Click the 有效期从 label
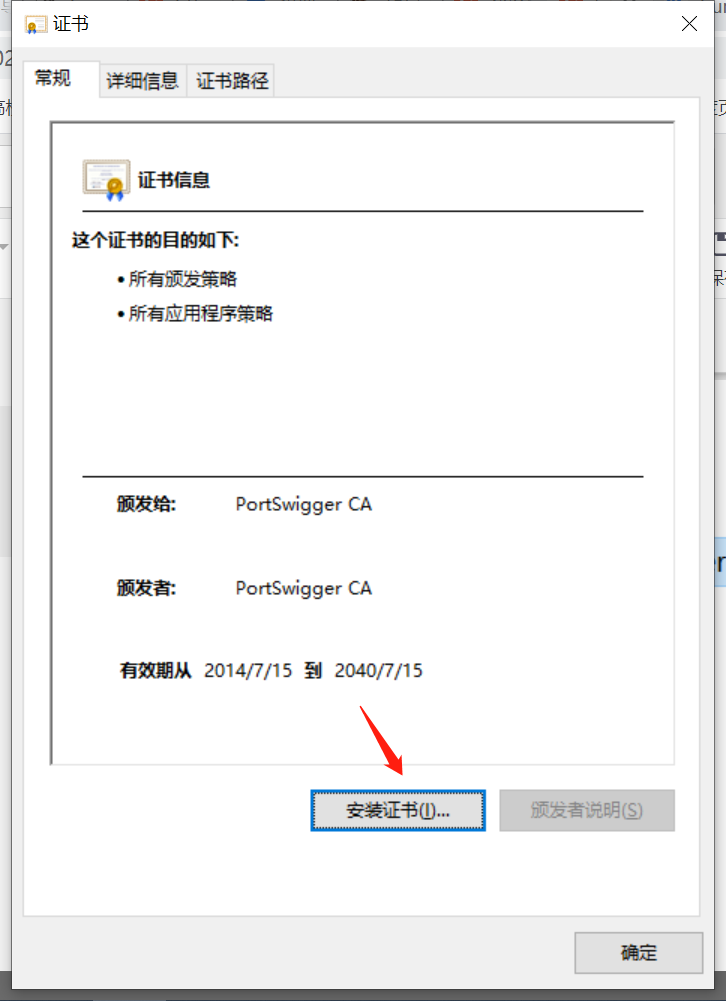This screenshot has height=1001, width=726. point(156,670)
